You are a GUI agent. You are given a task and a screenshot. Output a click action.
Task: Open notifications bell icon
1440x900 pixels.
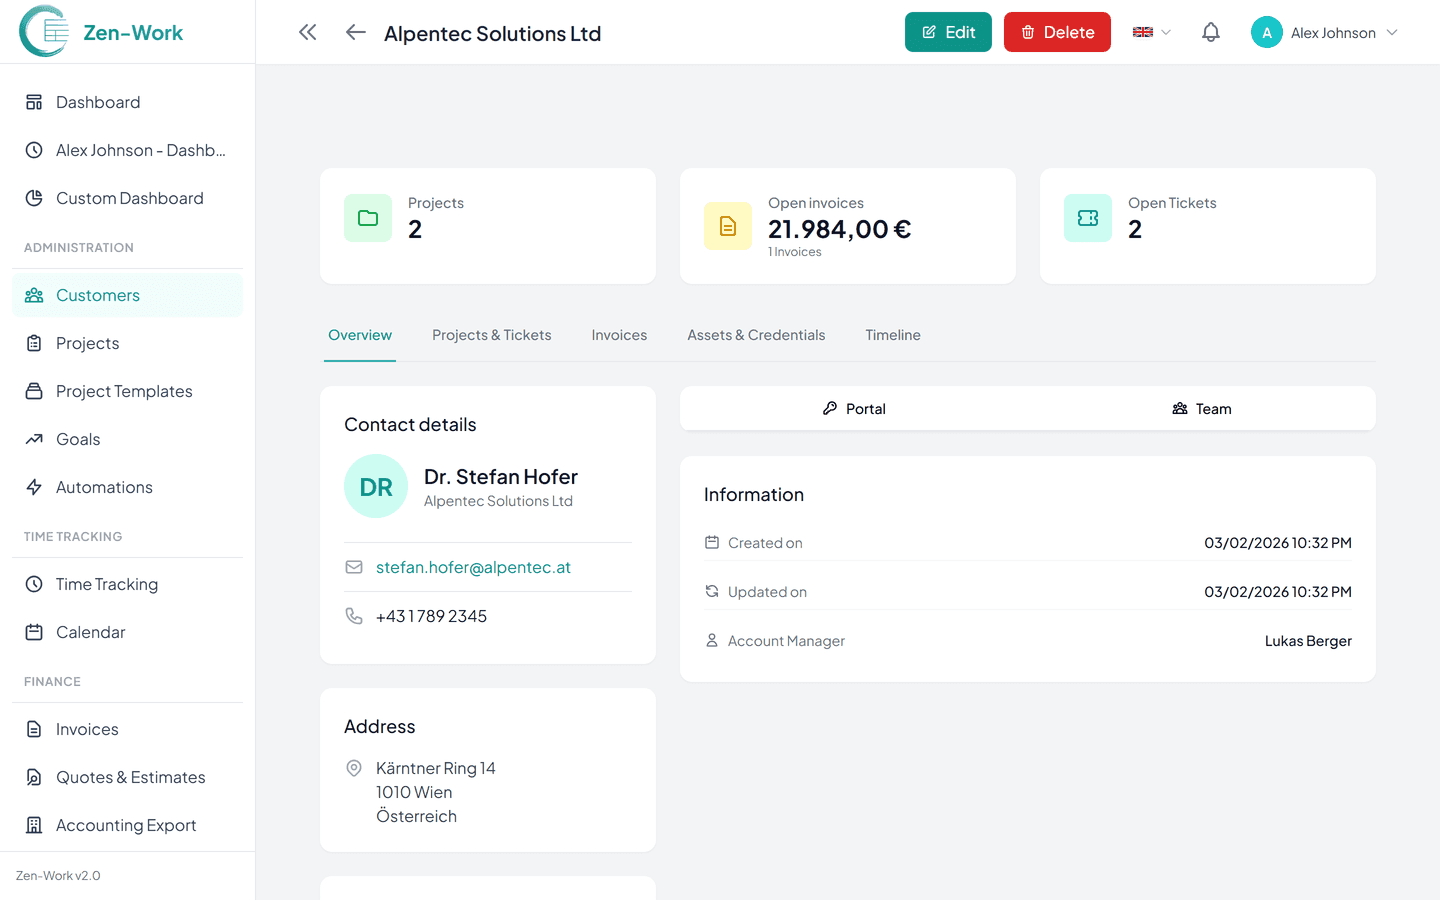[1210, 33]
